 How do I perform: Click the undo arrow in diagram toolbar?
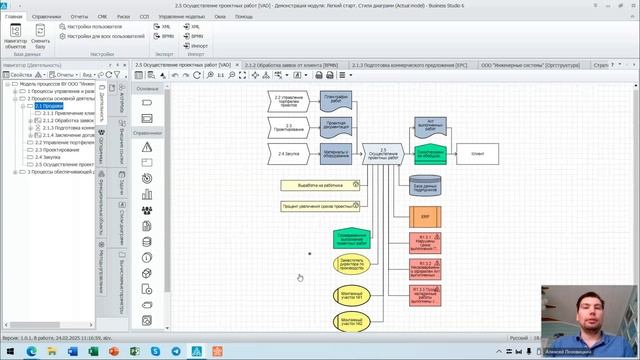point(175,75)
